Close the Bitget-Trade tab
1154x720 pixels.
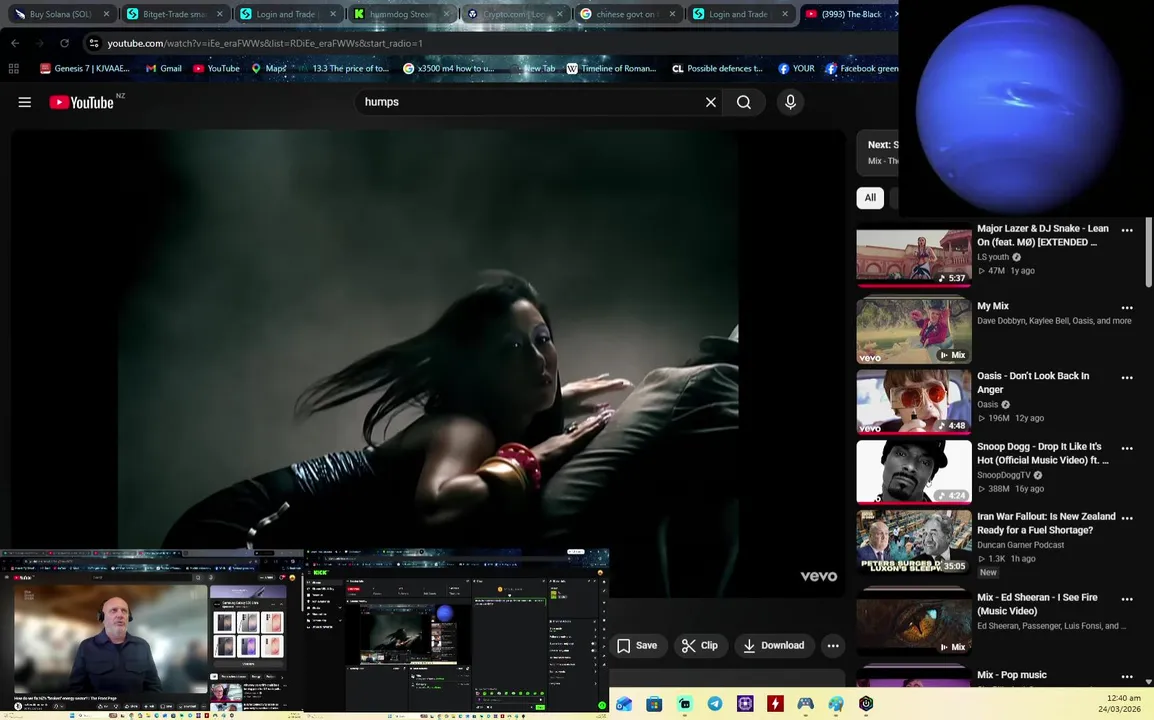tap(219, 14)
